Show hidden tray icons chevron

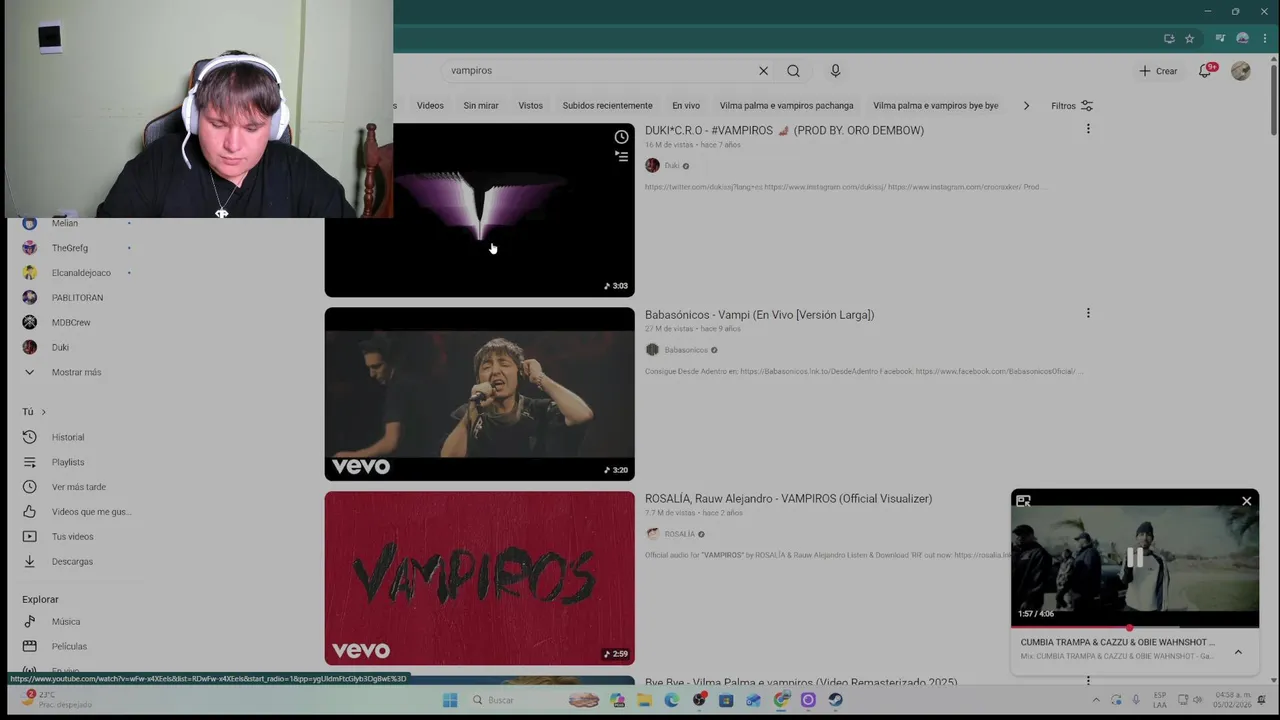click(1096, 700)
